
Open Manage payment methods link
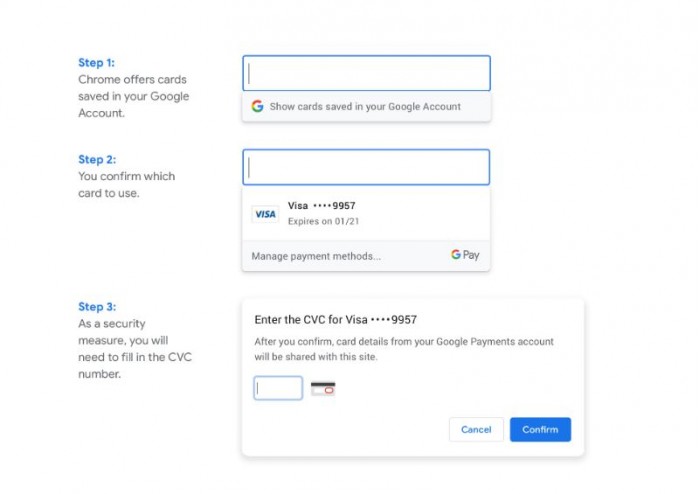click(316, 256)
